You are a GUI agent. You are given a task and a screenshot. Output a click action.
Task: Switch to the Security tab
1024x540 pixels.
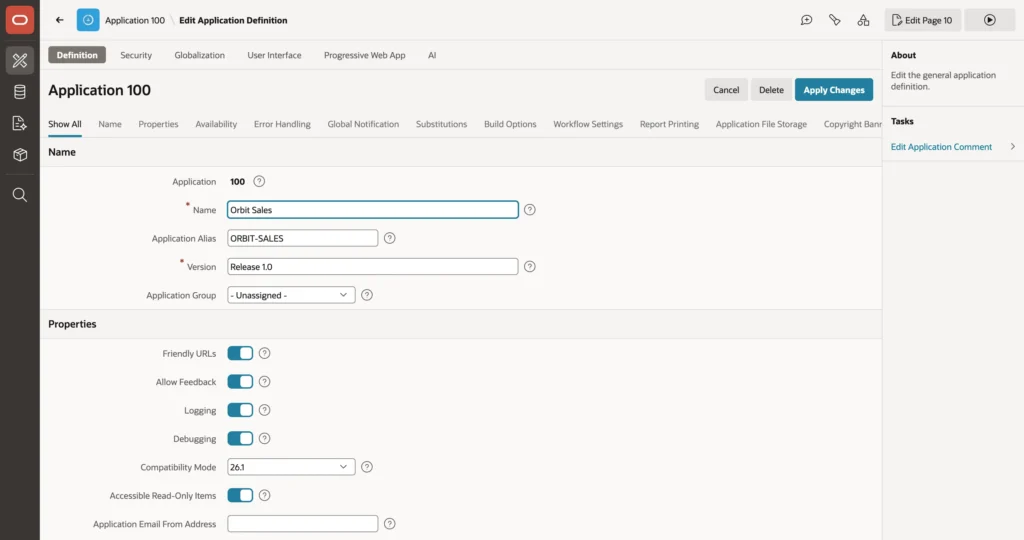[x=136, y=56]
